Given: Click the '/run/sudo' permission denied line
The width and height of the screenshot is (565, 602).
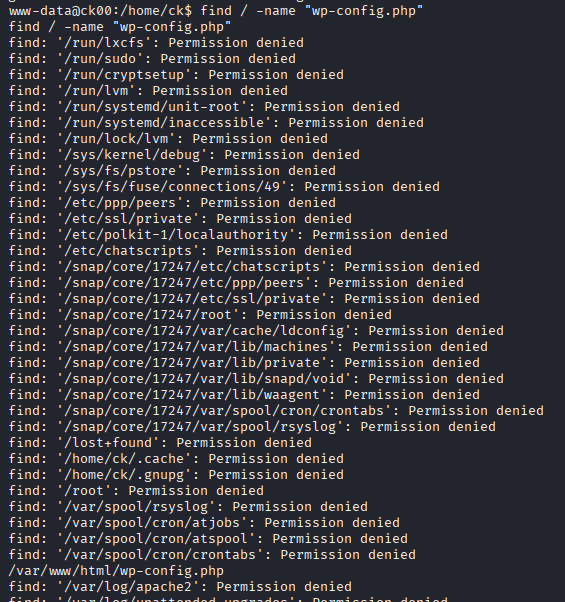Looking at the screenshot, I should coord(152,59).
